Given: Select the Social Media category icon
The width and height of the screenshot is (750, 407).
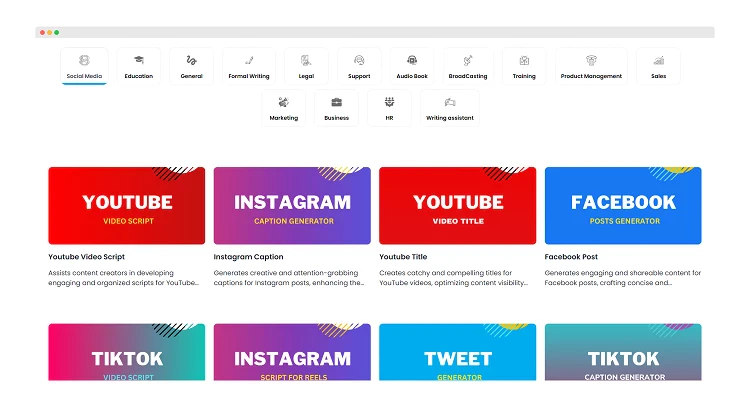Looking at the screenshot, I should click(x=84, y=60).
